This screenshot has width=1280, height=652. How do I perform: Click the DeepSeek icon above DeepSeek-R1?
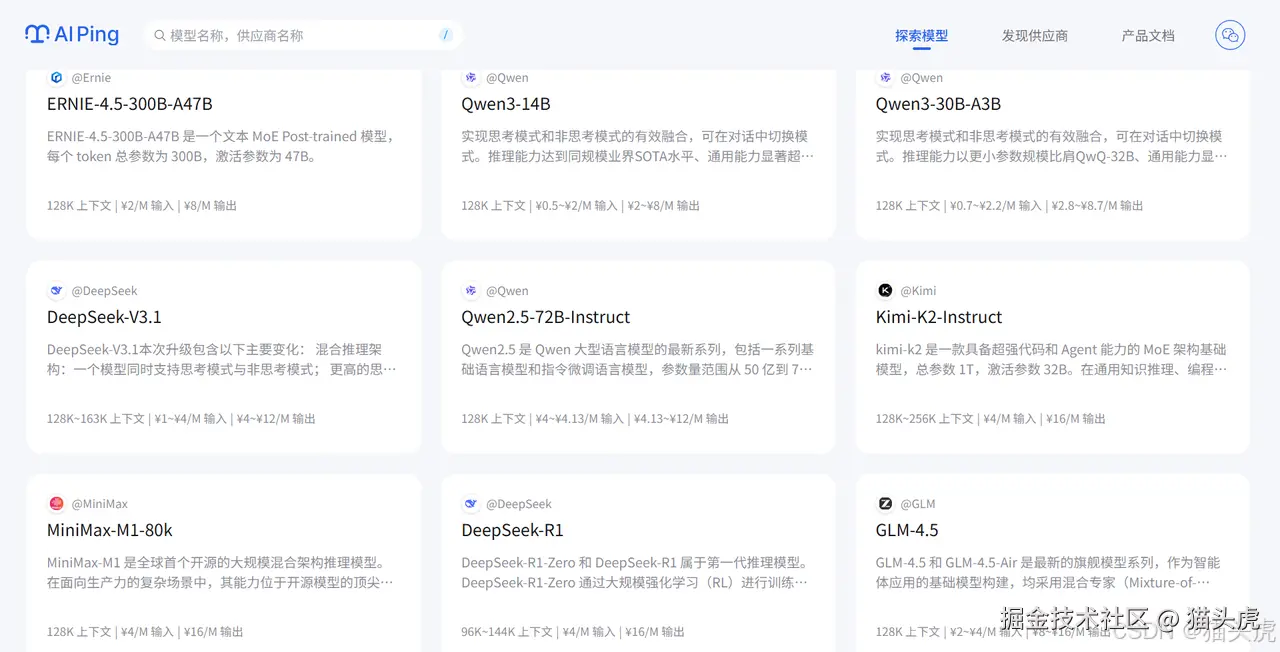[470, 504]
